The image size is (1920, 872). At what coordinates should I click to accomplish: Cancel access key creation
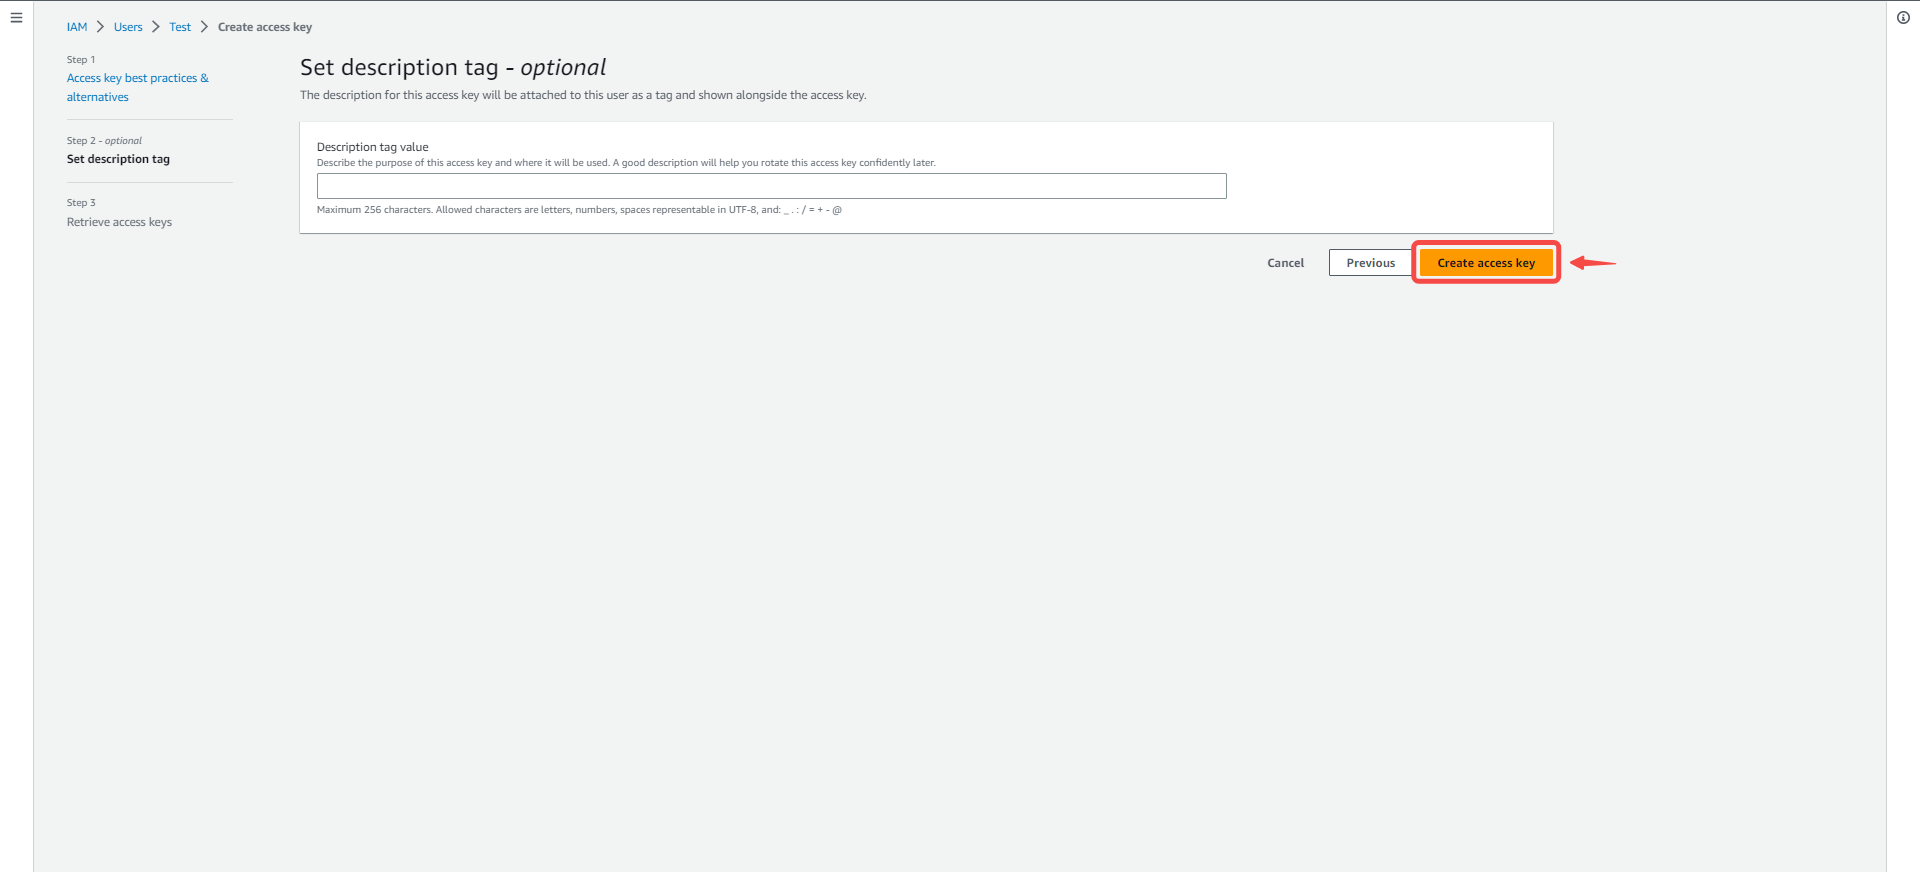point(1285,263)
